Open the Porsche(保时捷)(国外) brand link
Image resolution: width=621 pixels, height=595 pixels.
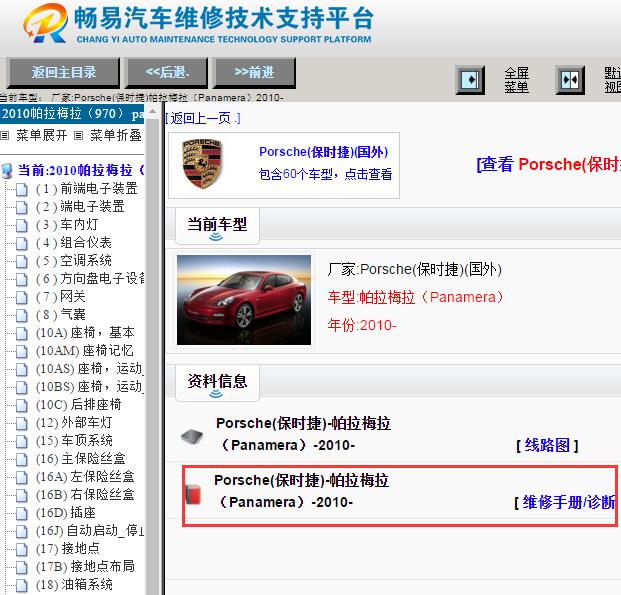click(324, 152)
